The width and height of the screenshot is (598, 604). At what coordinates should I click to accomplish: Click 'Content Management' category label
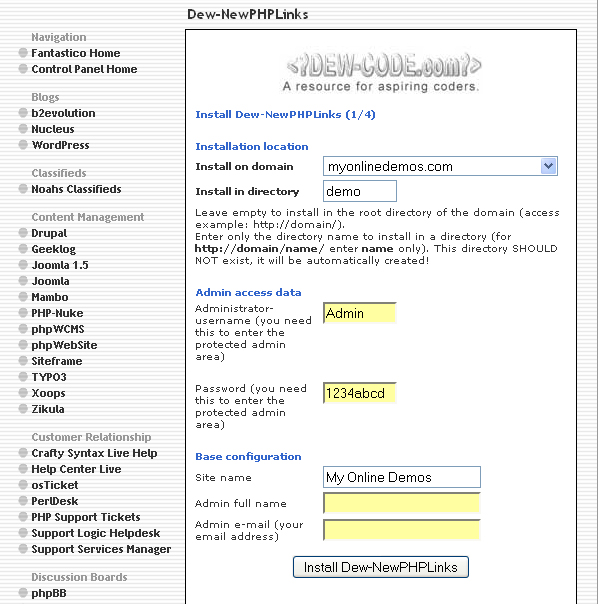click(88, 217)
